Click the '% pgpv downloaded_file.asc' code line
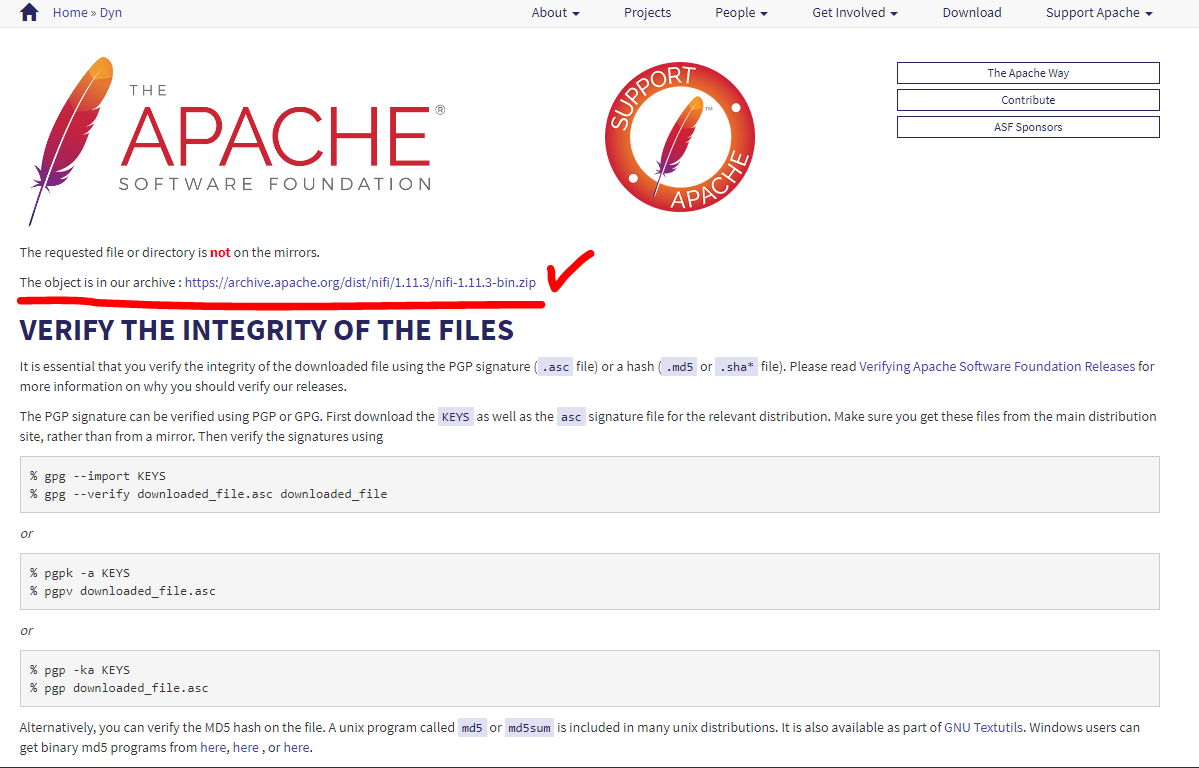Viewport: 1199px width, 768px height. [123, 591]
